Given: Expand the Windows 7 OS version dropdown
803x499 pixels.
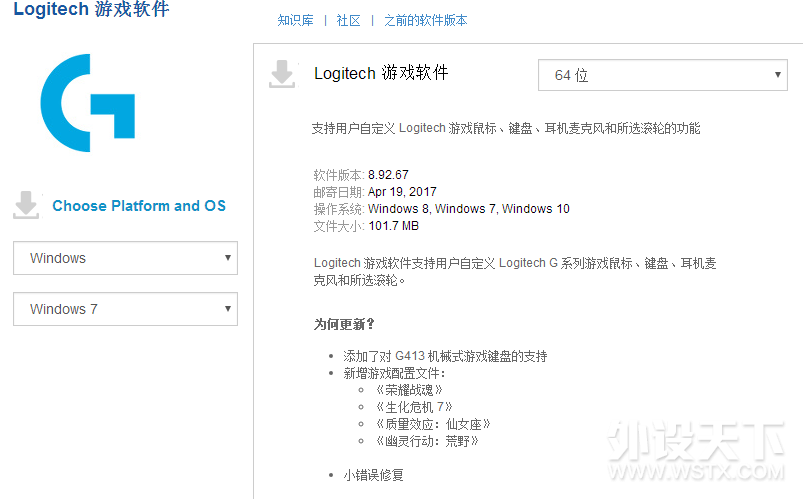Looking at the screenshot, I should (x=125, y=309).
